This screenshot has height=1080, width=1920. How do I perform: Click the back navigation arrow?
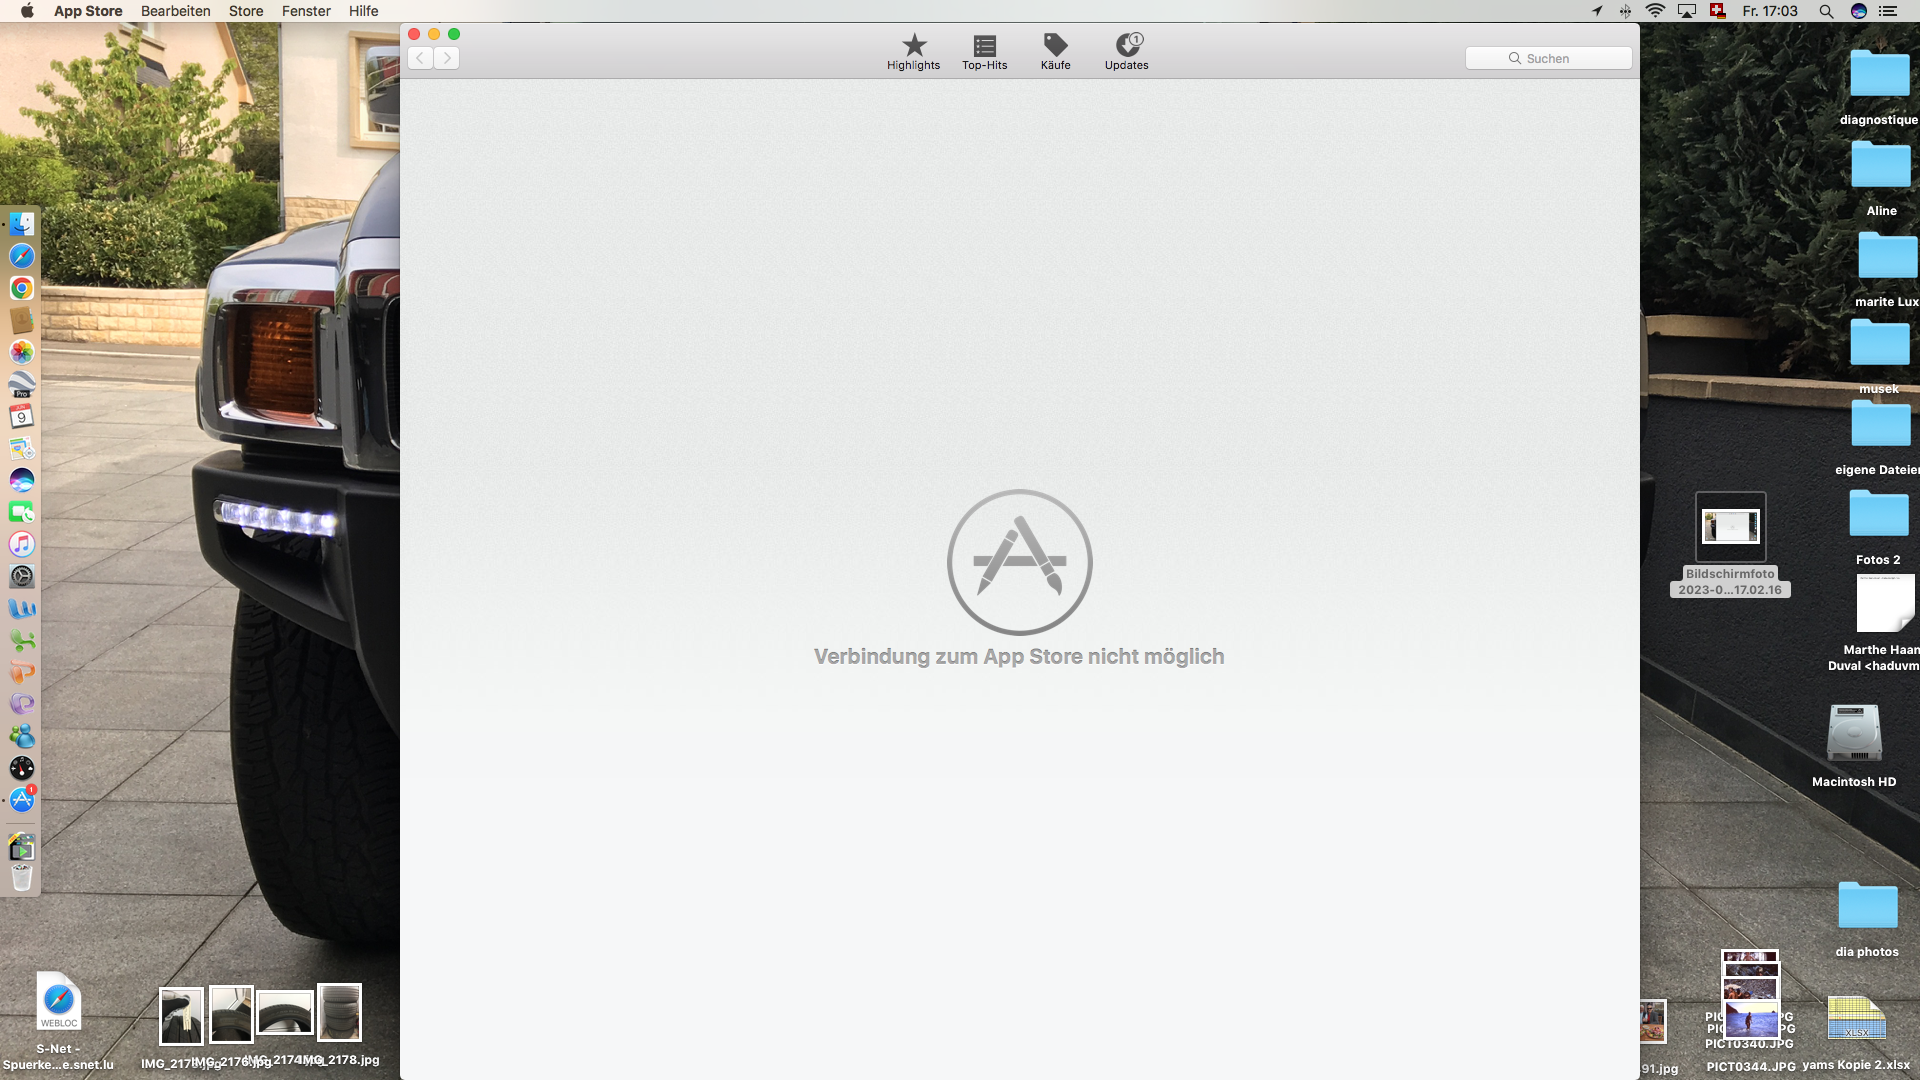(x=421, y=58)
